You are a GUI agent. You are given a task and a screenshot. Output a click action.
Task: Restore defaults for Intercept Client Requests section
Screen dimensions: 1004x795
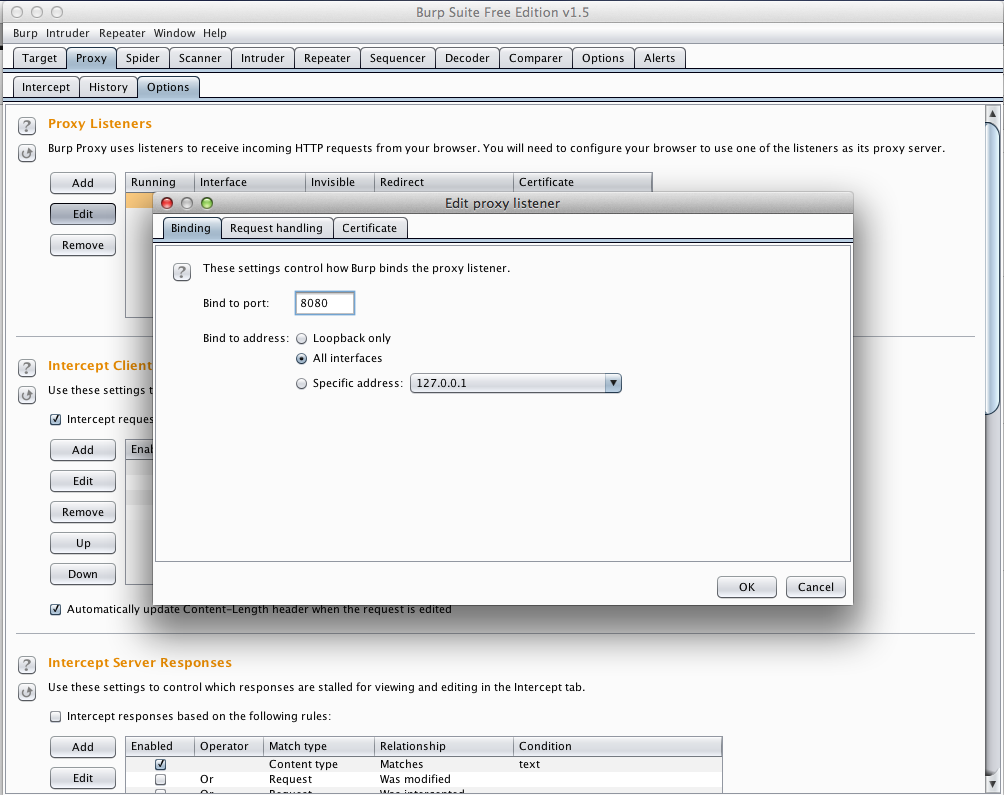27,395
